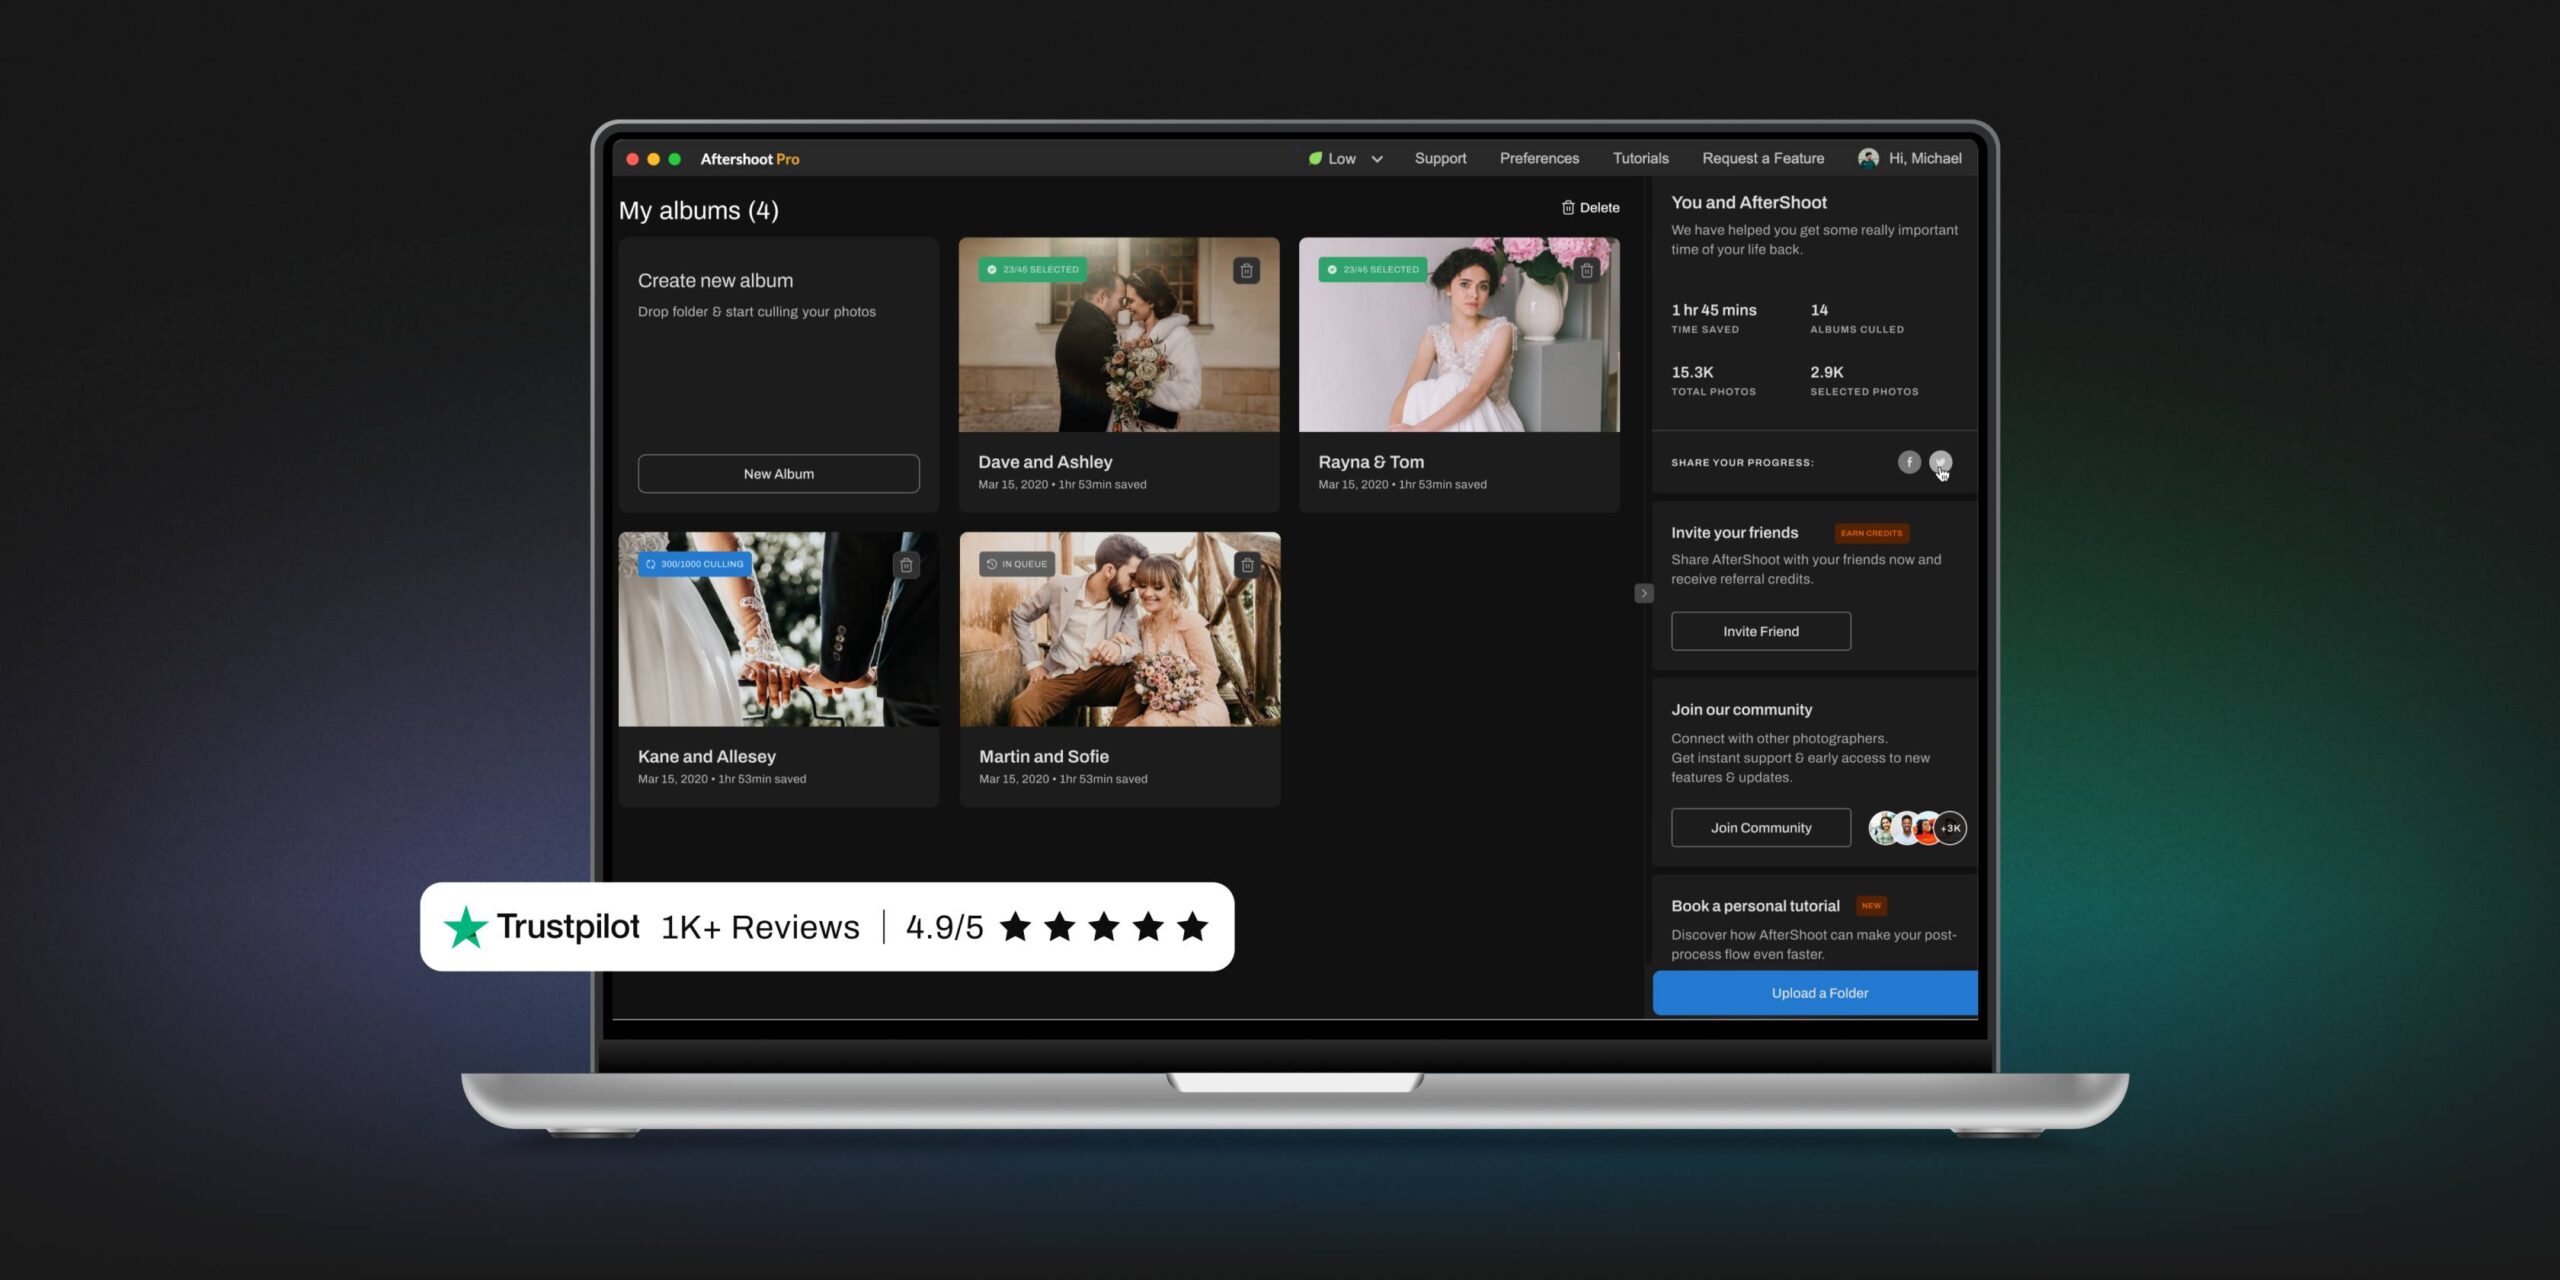This screenshot has width=2560, height=1280.
Task: Click the In Queue status badge
Action: (1016, 564)
